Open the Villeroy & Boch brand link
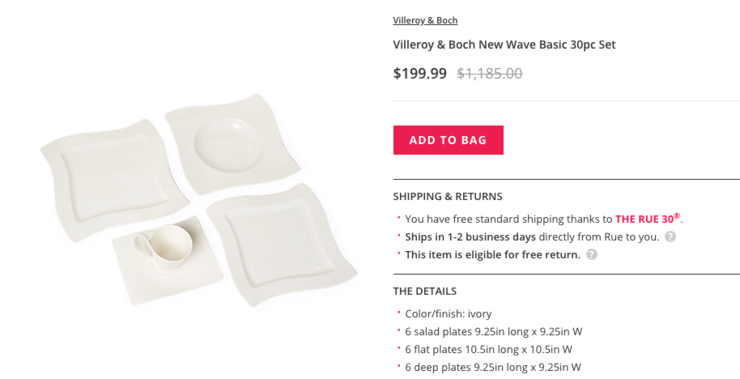 click(425, 20)
